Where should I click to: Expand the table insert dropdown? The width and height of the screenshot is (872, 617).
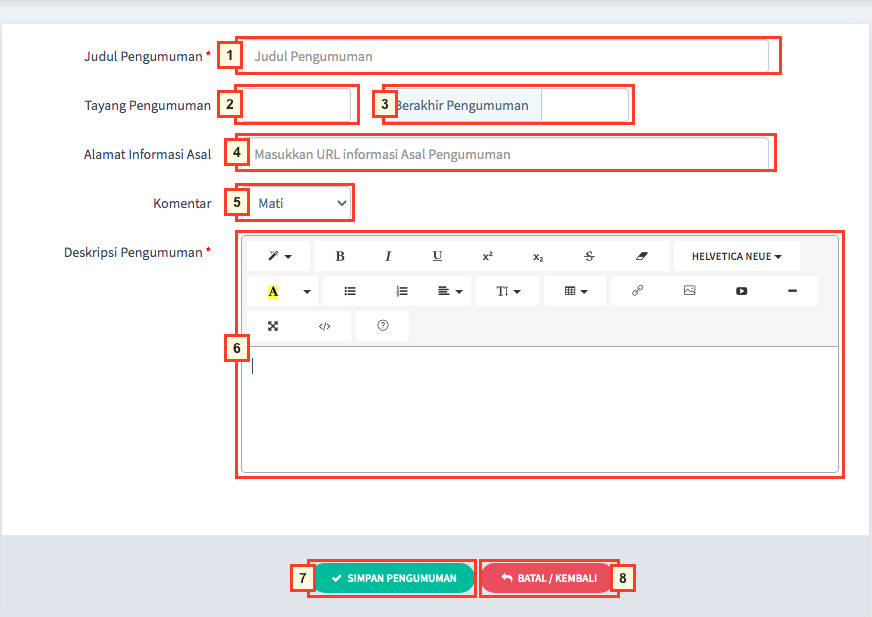click(x=576, y=291)
